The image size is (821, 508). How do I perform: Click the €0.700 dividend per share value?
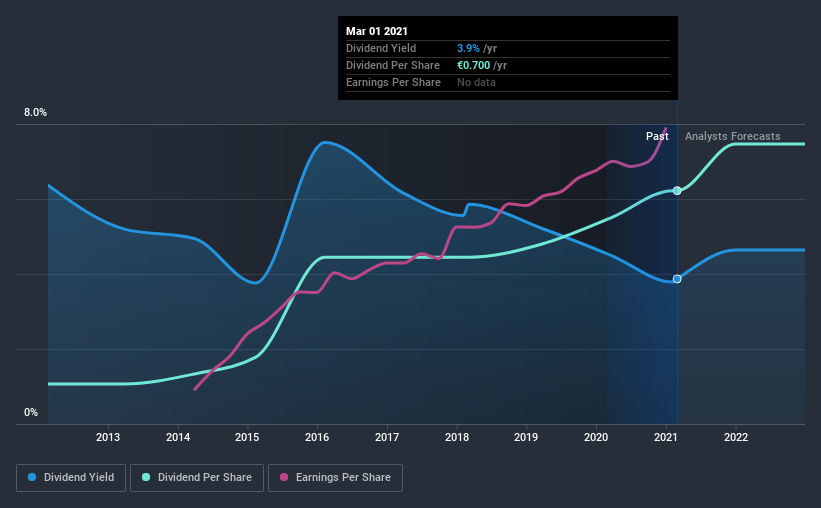(x=473, y=65)
